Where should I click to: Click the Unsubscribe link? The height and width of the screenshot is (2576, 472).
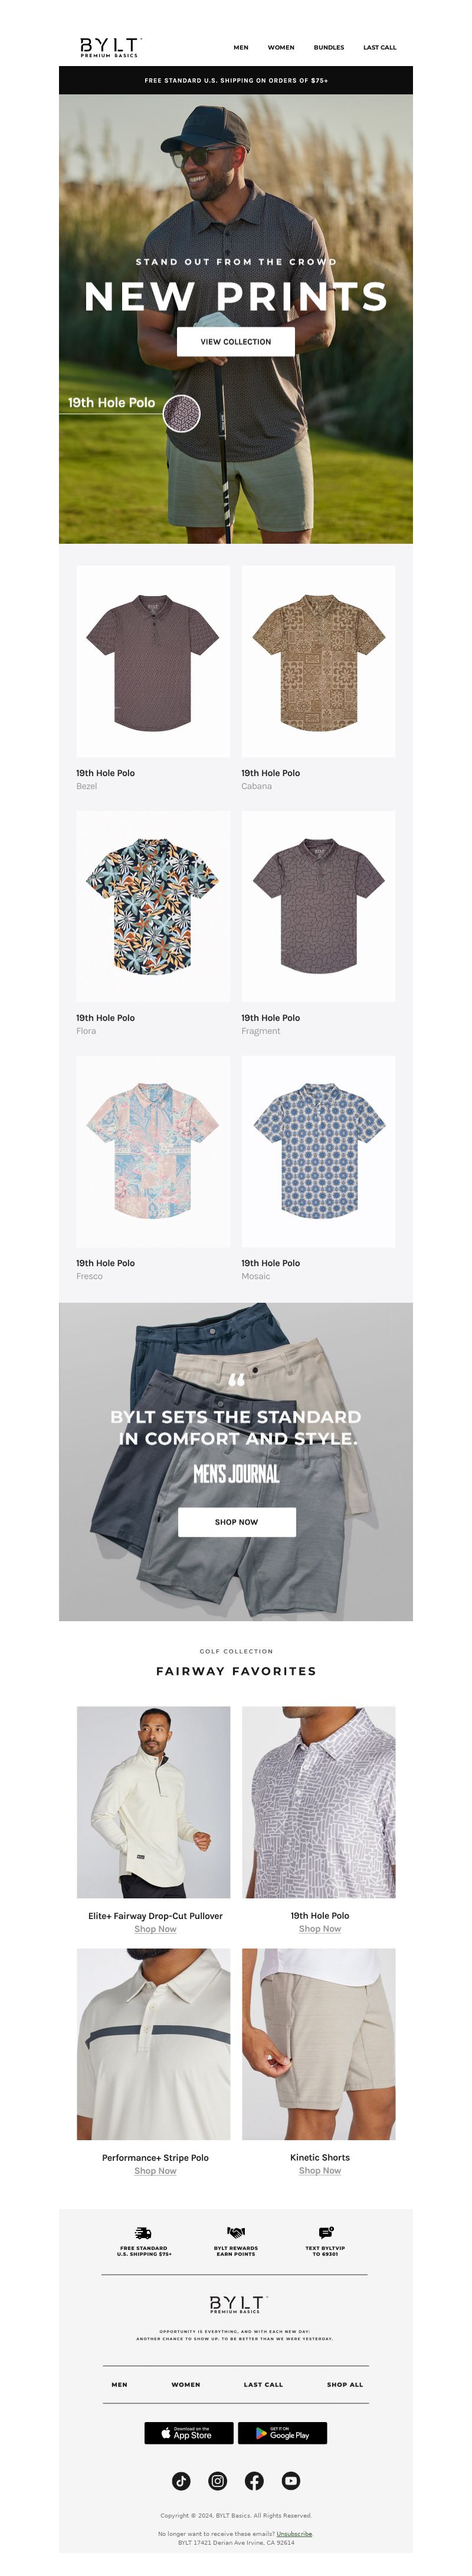pos(294,2534)
